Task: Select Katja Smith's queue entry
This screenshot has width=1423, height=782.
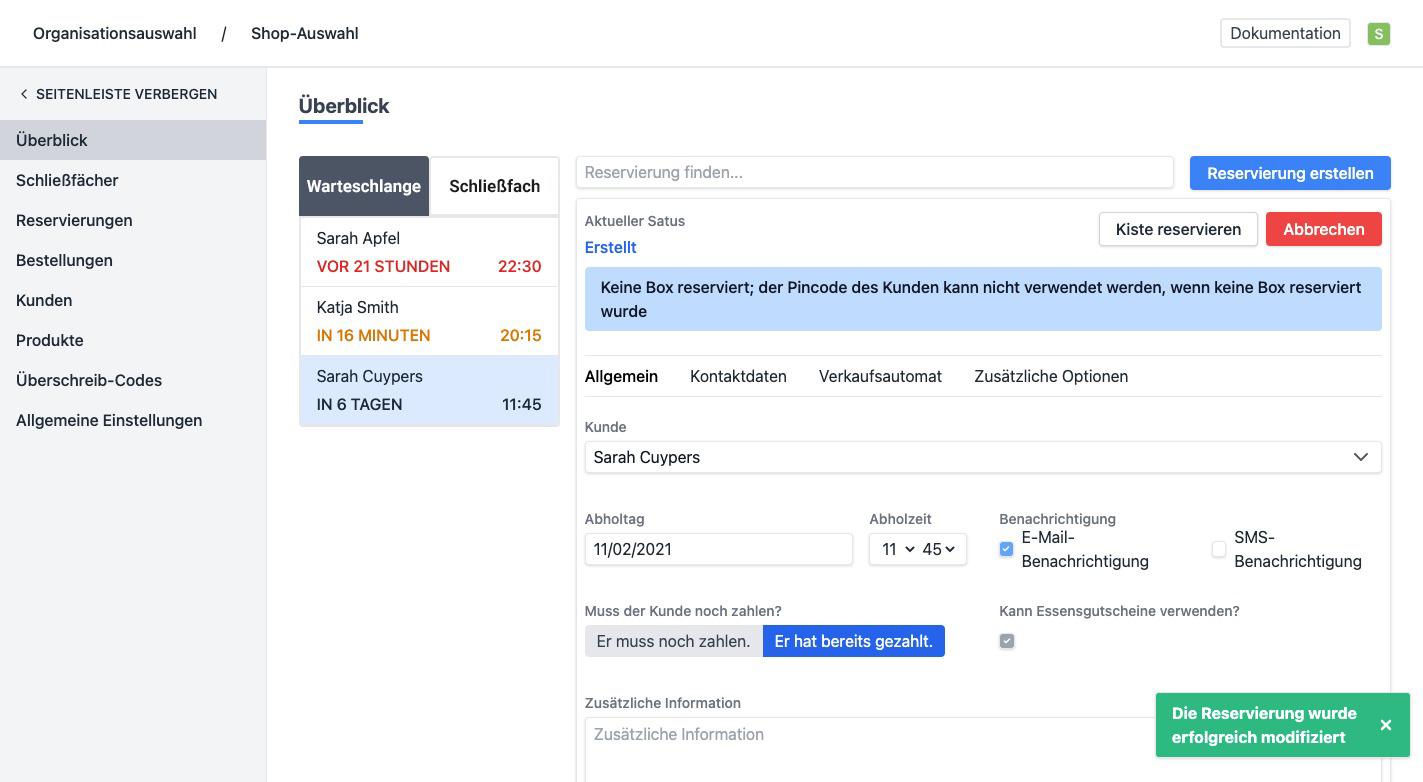Action: click(429, 321)
